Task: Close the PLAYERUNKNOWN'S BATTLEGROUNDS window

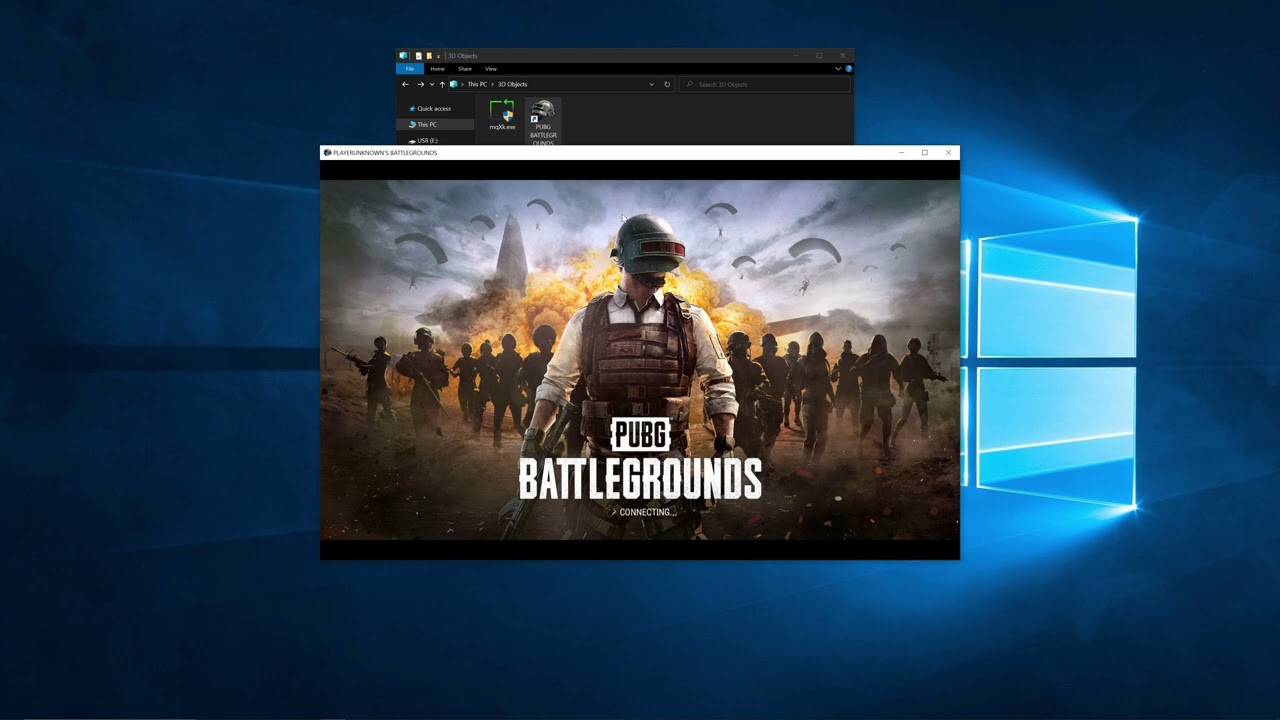Action: pos(948,153)
